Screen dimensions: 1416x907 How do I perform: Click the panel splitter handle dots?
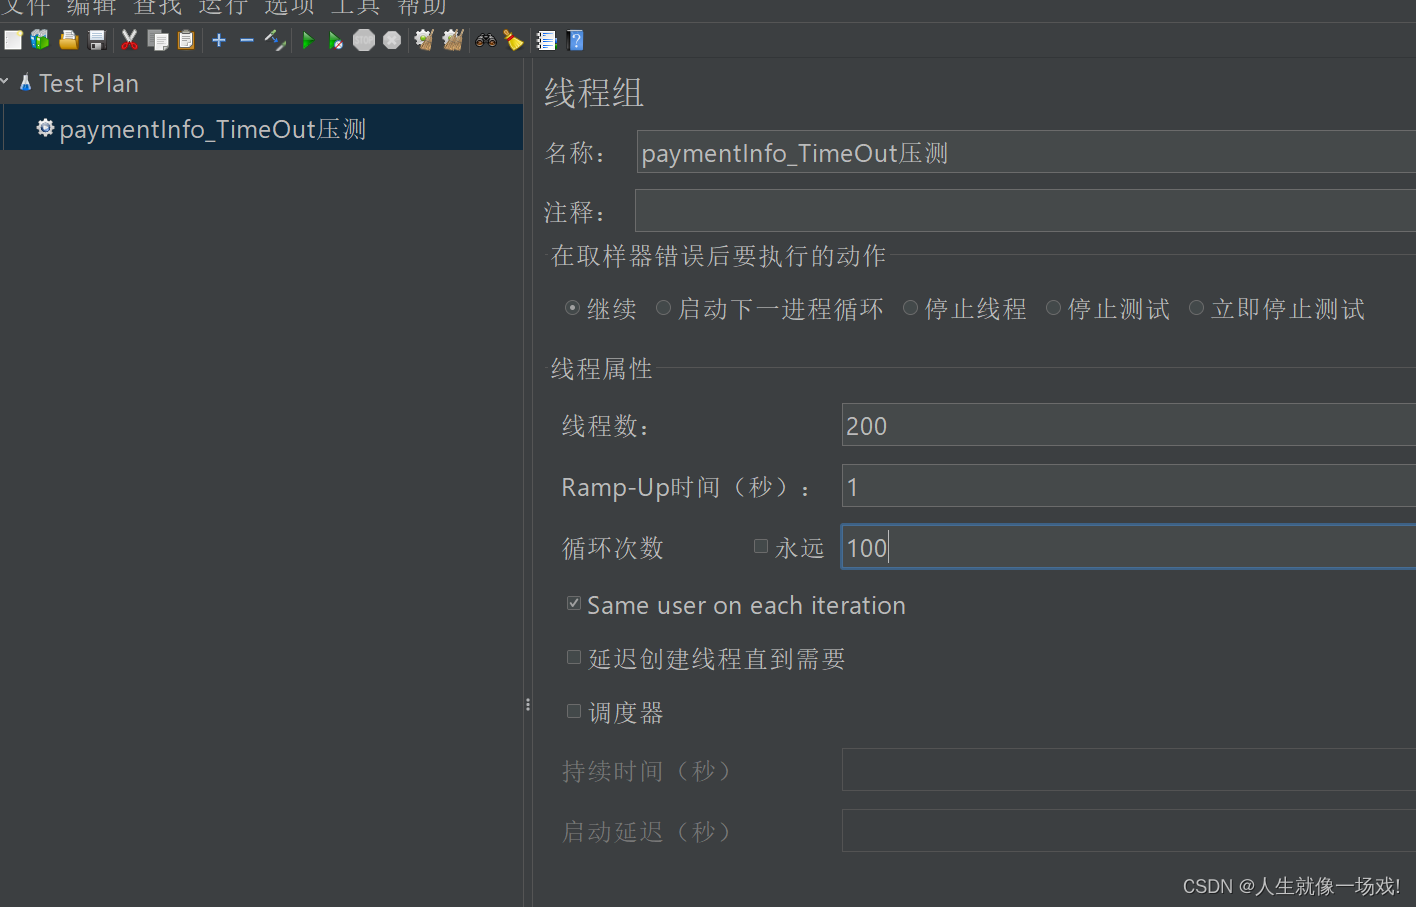(x=528, y=705)
